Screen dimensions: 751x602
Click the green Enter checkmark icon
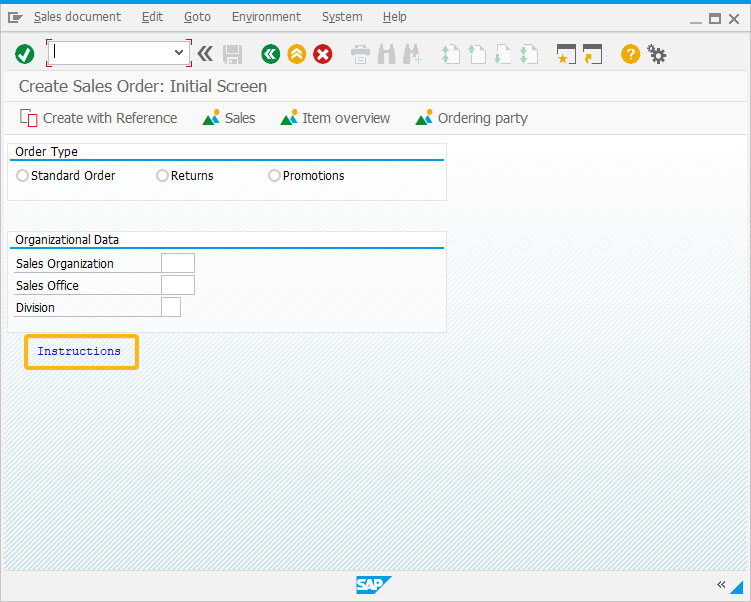coord(24,54)
